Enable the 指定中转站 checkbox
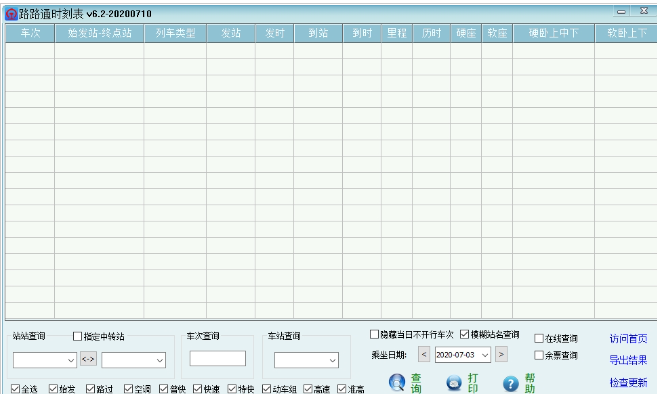The width and height of the screenshot is (657, 394). pos(78,336)
